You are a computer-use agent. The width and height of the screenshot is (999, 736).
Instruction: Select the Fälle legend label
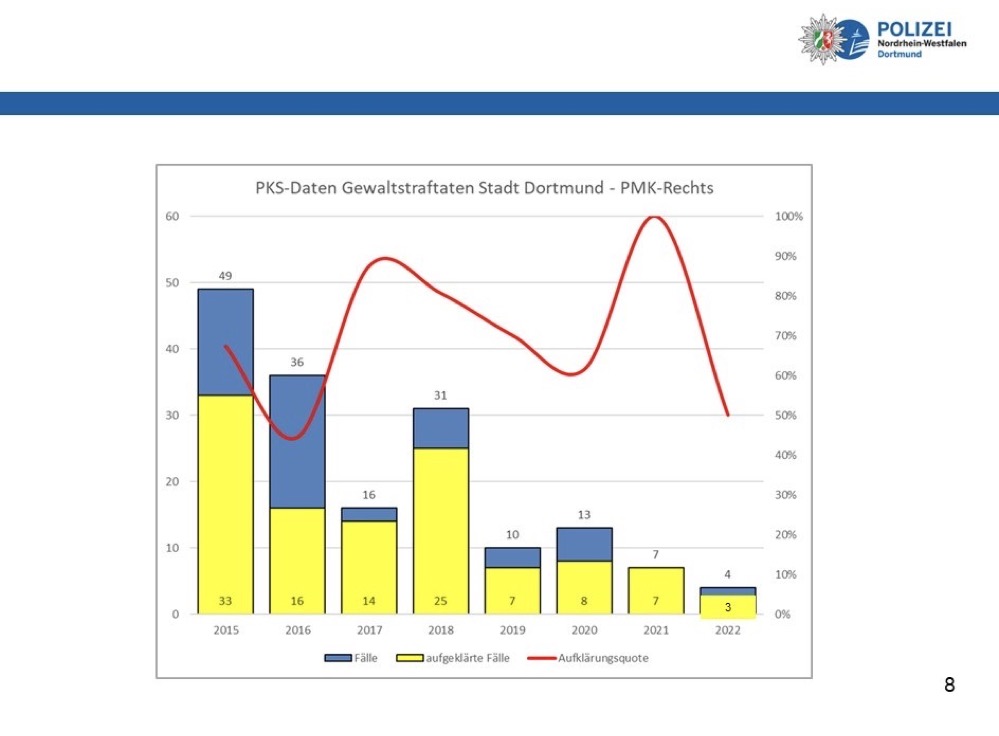point(366,658)
